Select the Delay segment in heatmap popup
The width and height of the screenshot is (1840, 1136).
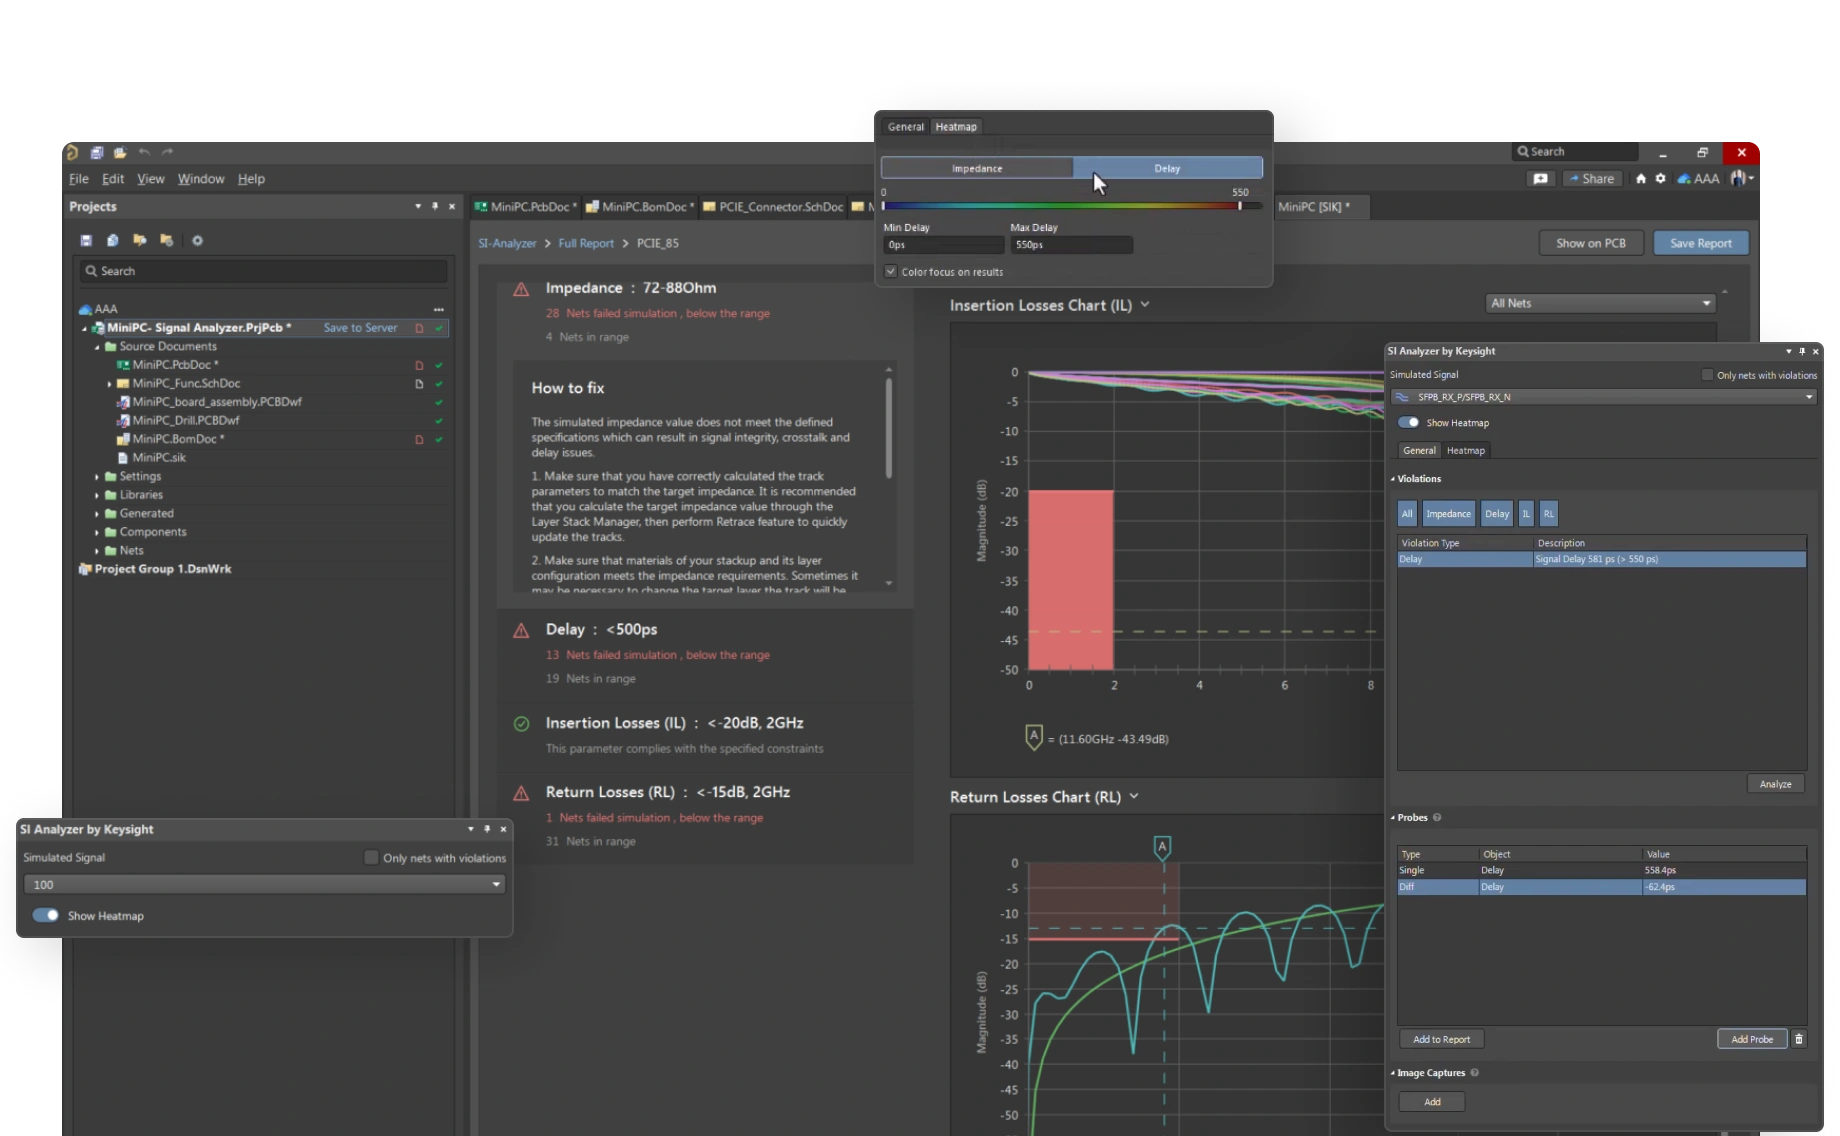1167,168
